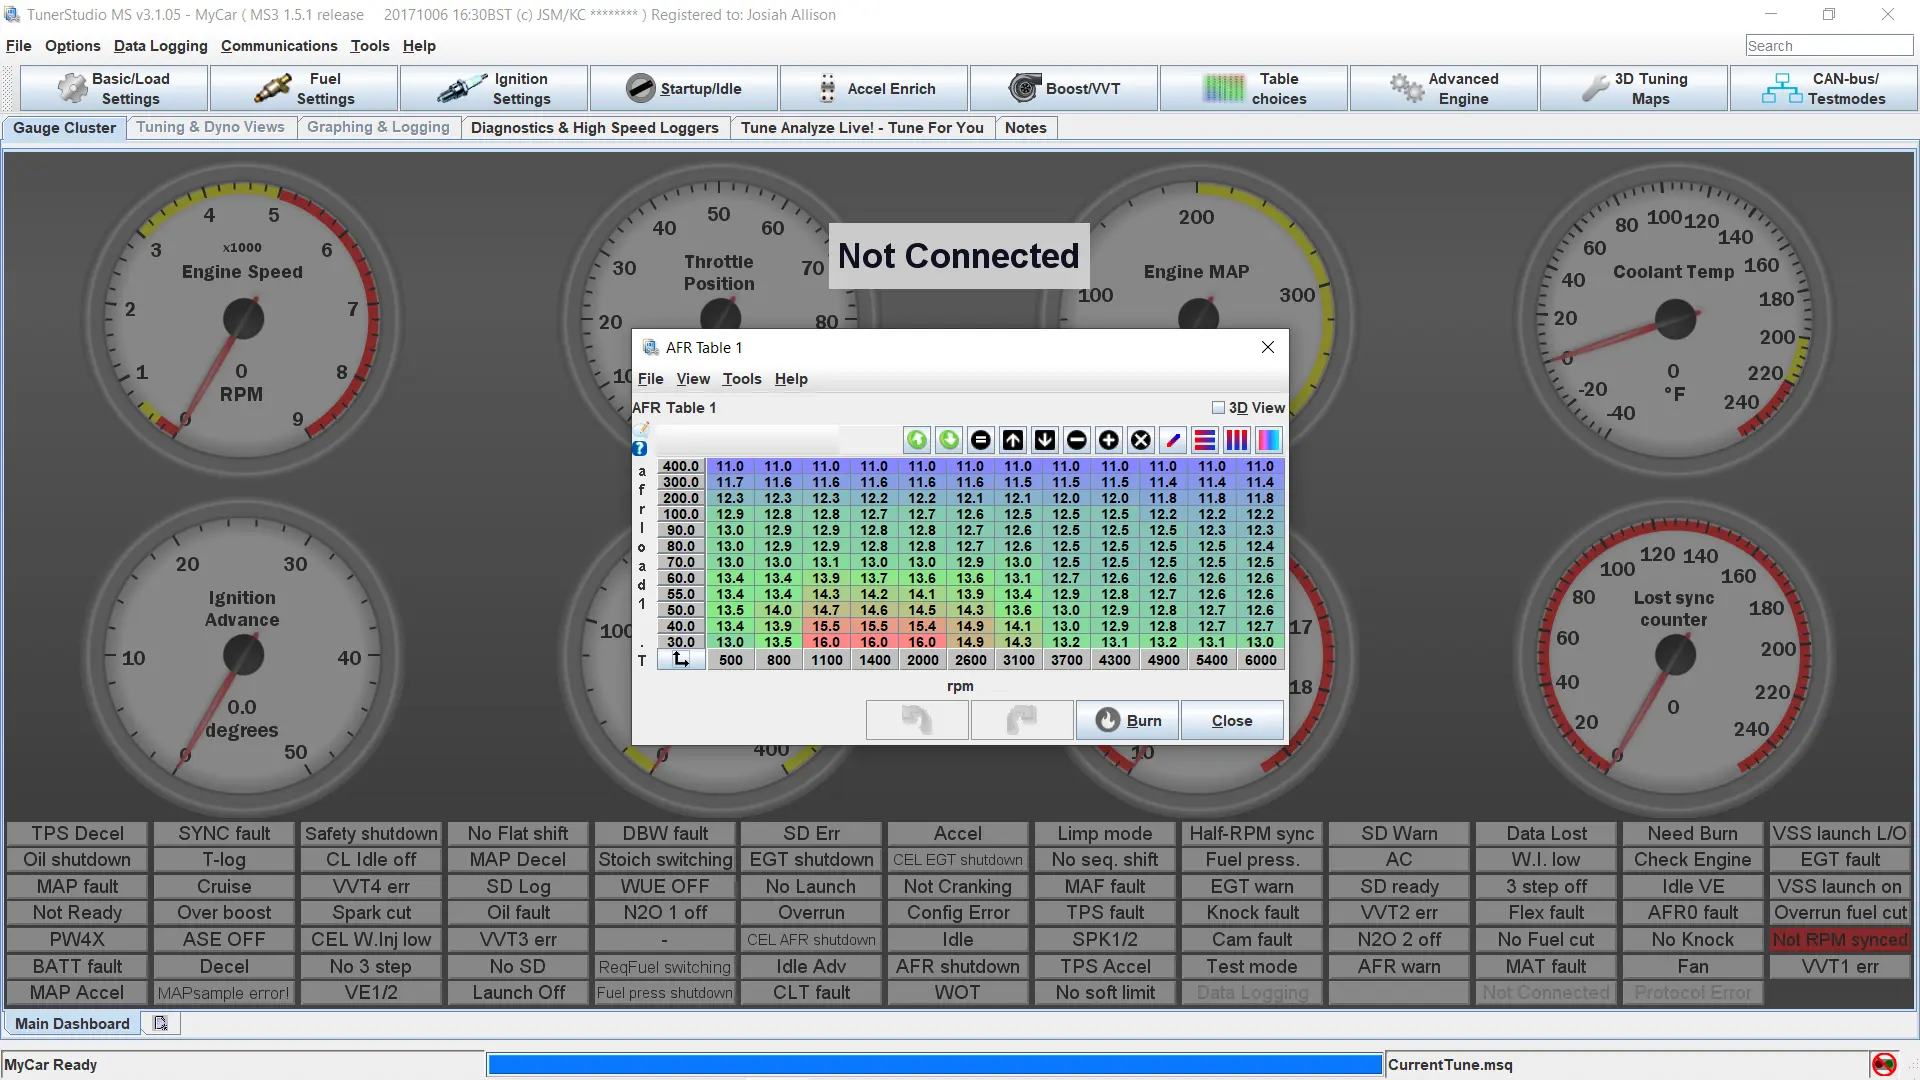
Task: Click the horizontal-lines interpolate icon
Action: point(1205,440)
